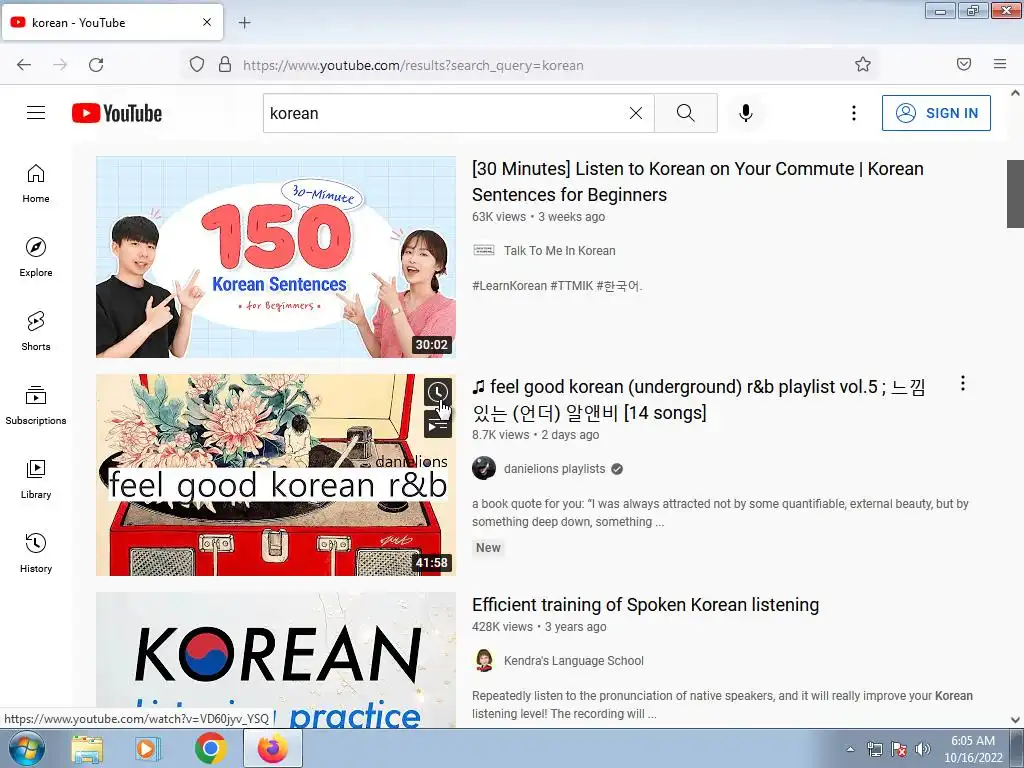Clear the search box with the X
Screen dimensions: 1024x768
tap(635, 113)
